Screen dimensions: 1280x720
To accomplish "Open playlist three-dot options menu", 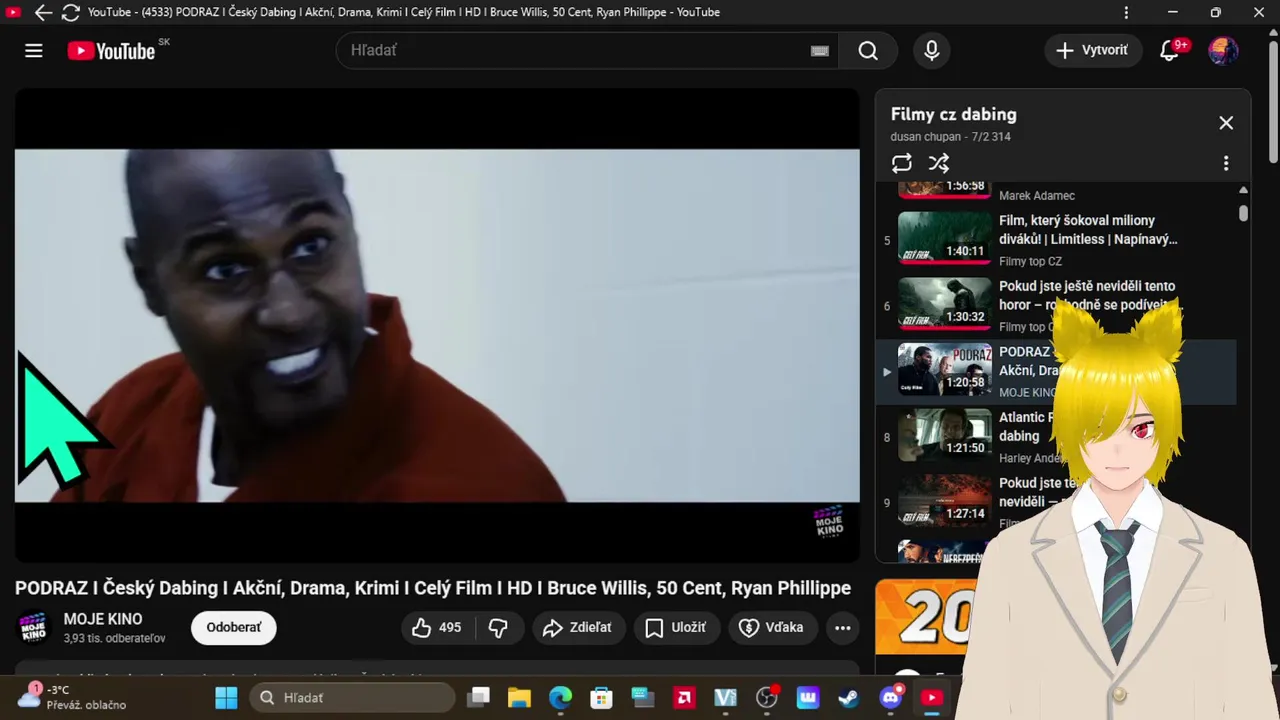I will click(1226, 163).
